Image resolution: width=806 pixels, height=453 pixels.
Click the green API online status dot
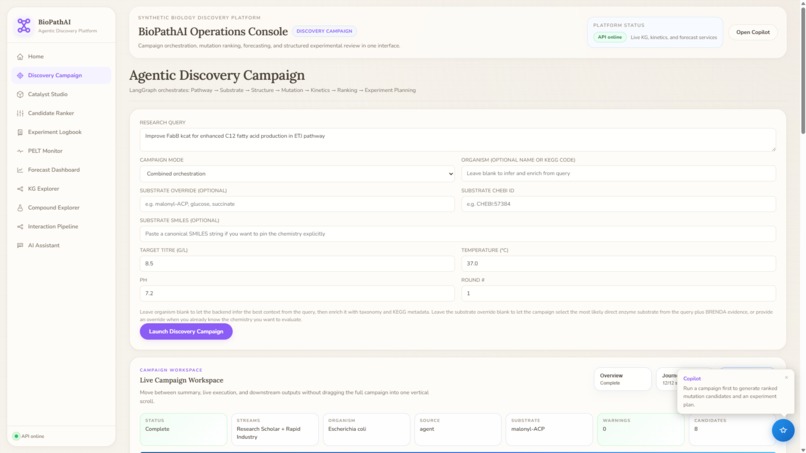[16, 436]
